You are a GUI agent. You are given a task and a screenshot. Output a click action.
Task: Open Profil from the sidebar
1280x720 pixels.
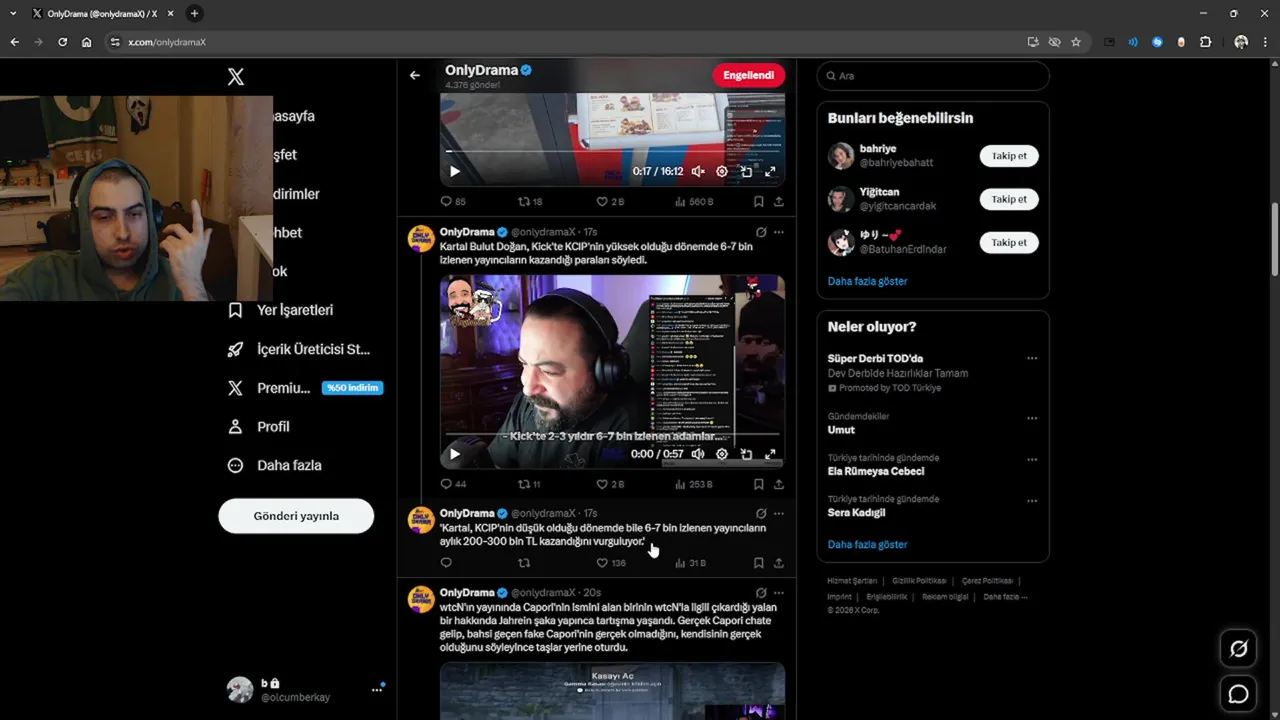pos(259,426)
